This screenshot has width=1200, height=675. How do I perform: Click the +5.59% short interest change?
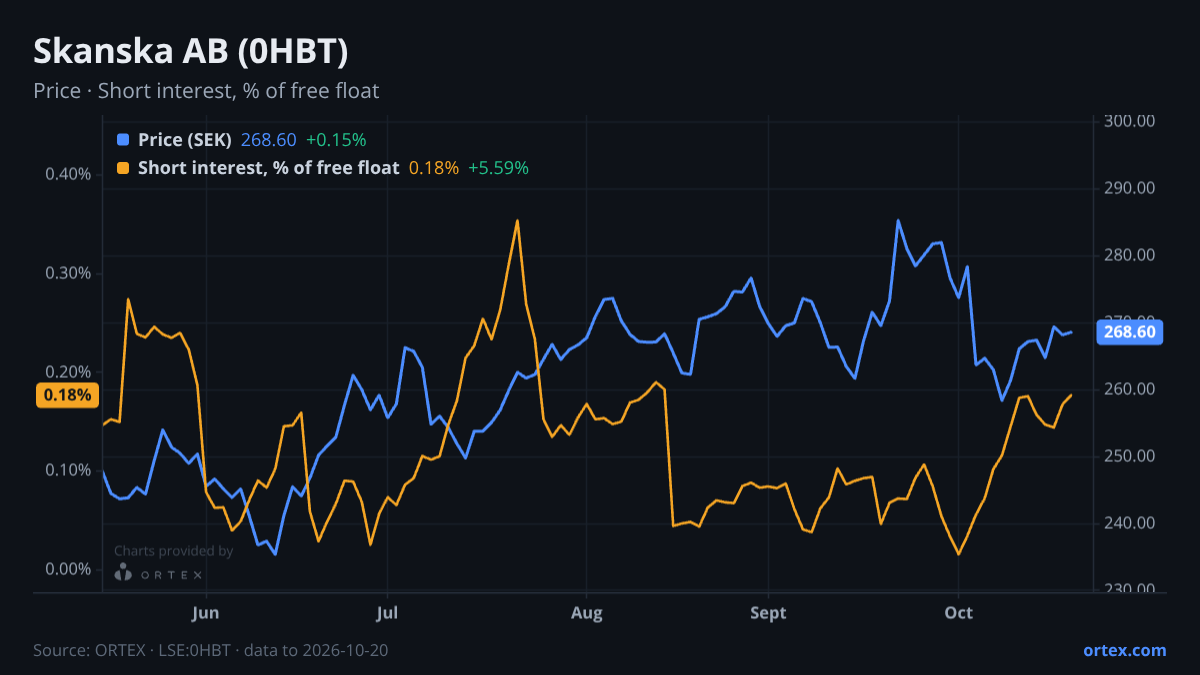coord(499,168)
